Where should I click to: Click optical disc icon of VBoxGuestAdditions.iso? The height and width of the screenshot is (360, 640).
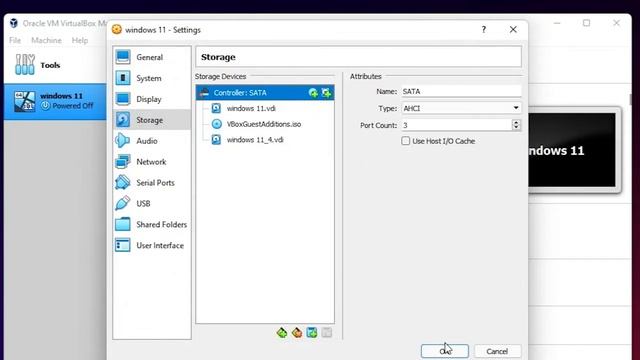coord(216,124)
